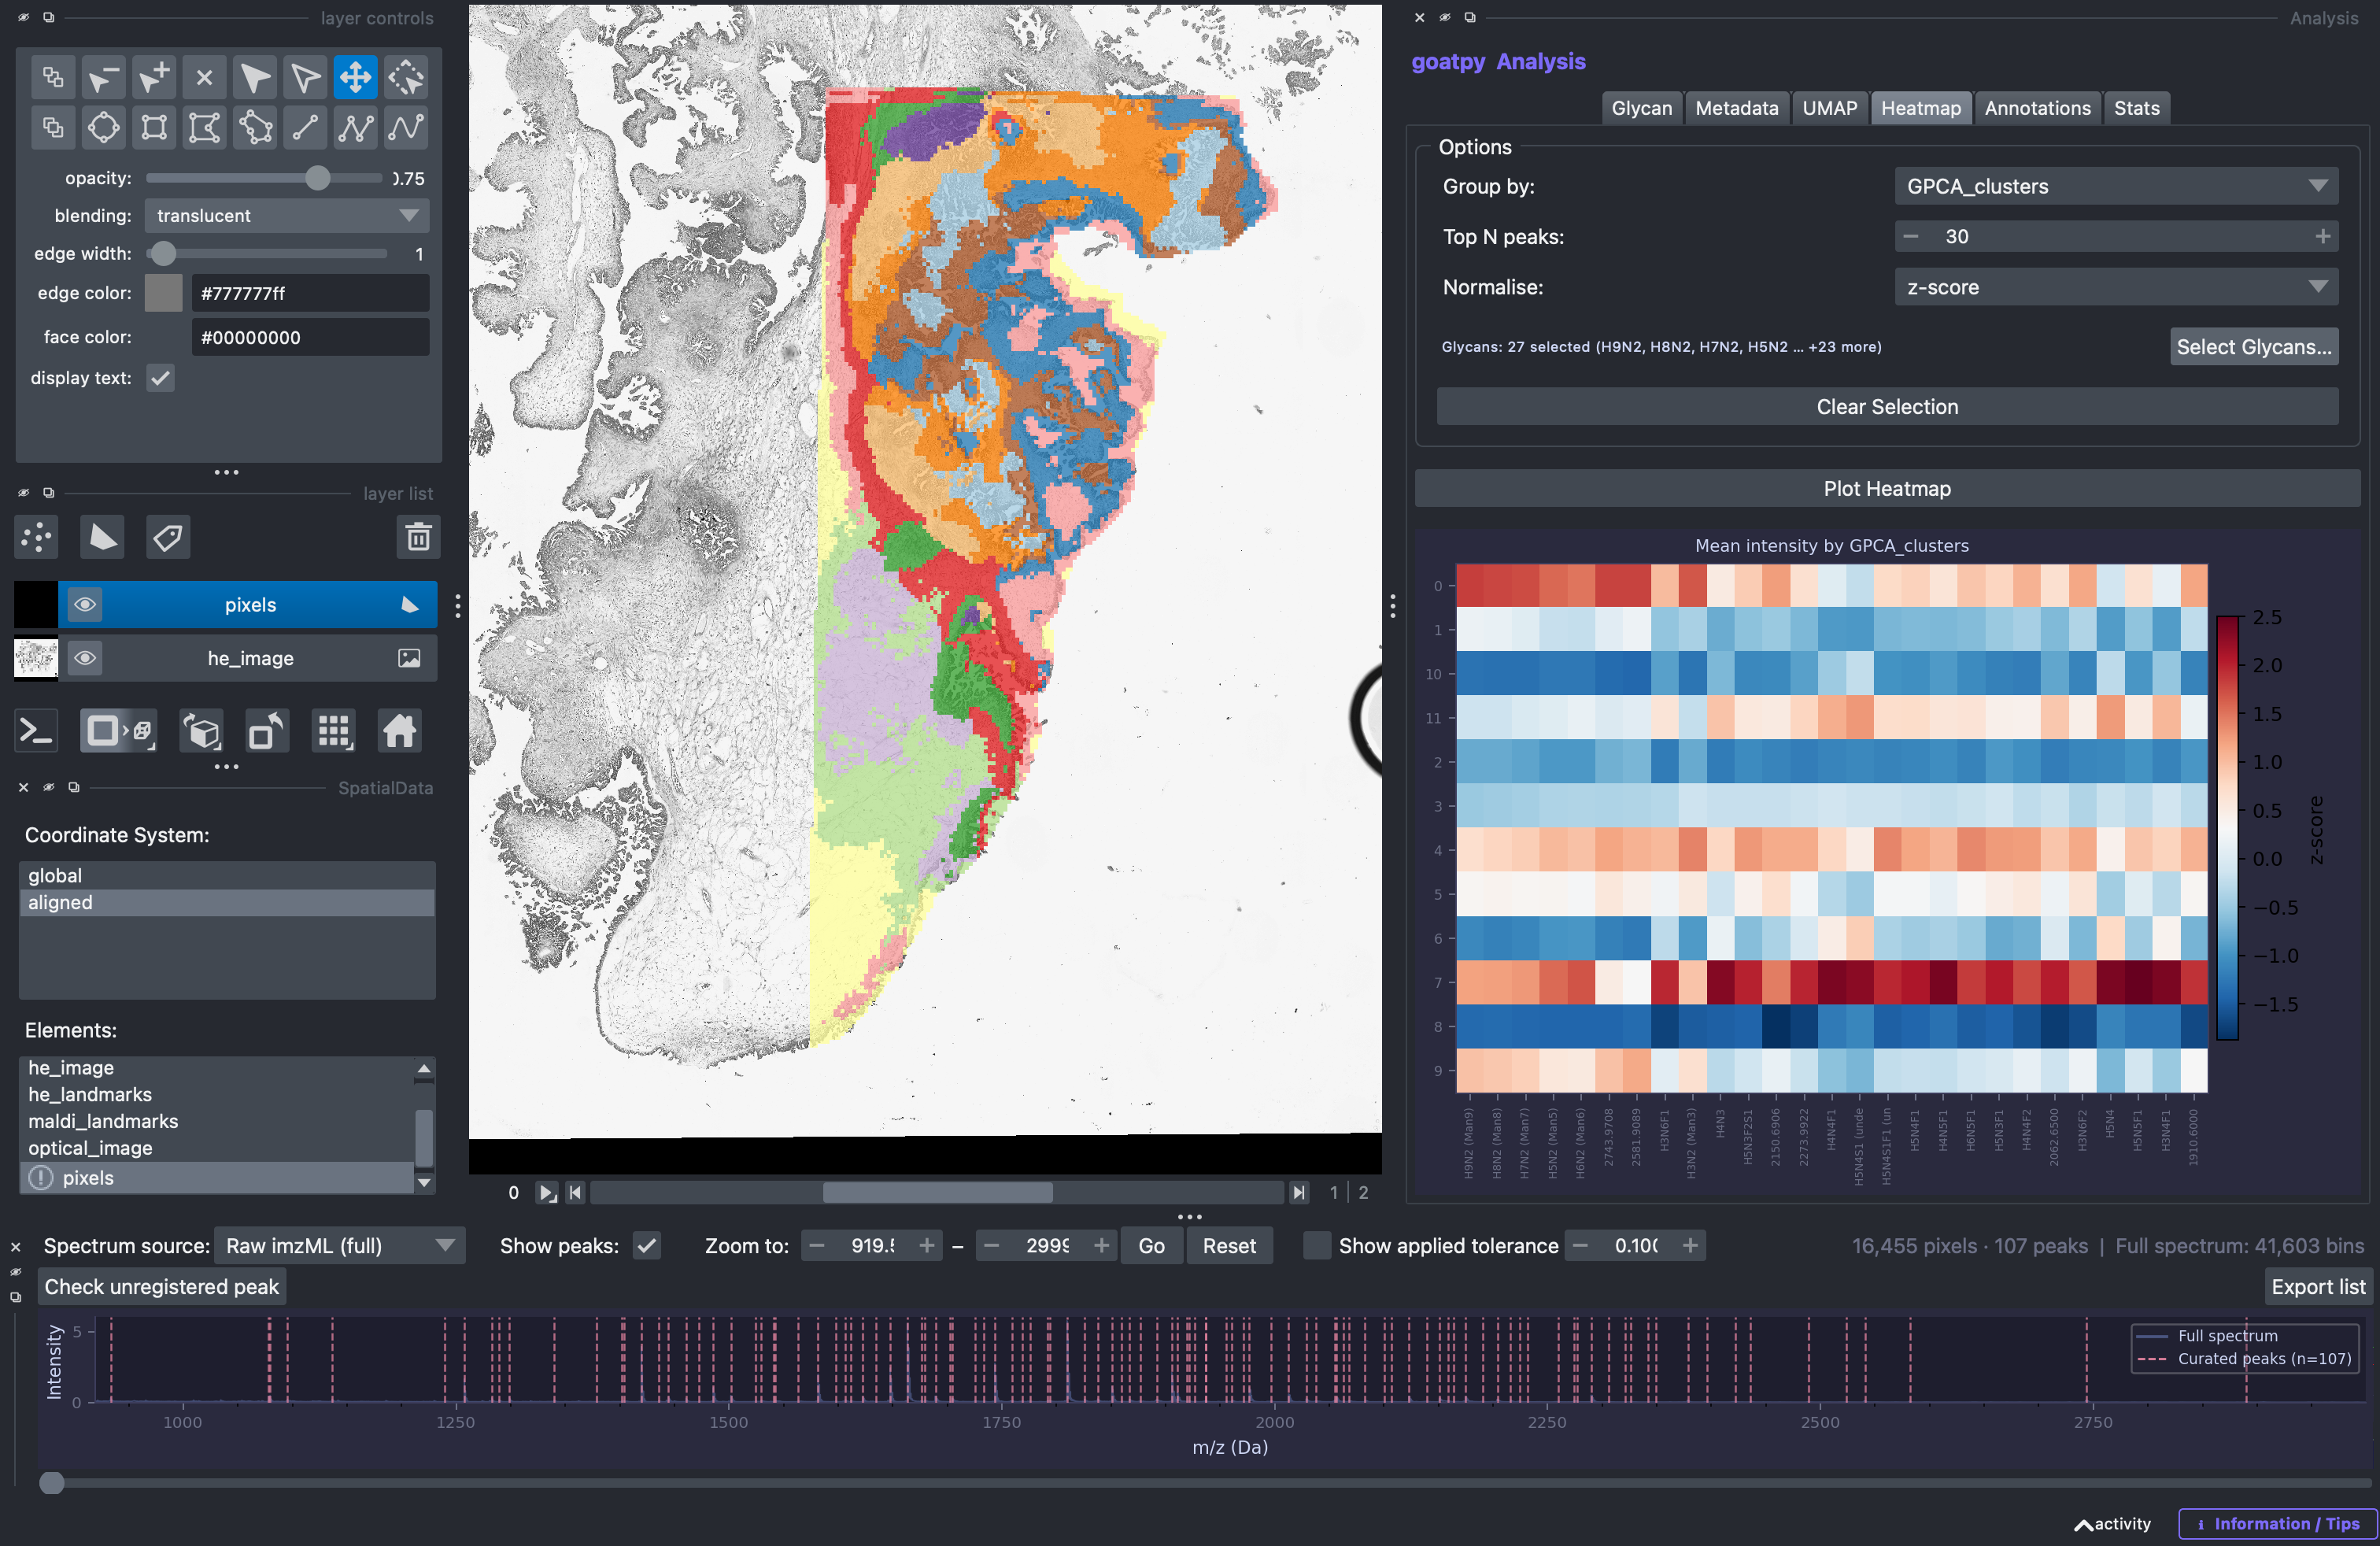
Task: Pick the add ellipse tool
Action: click(x=104, y=127)
